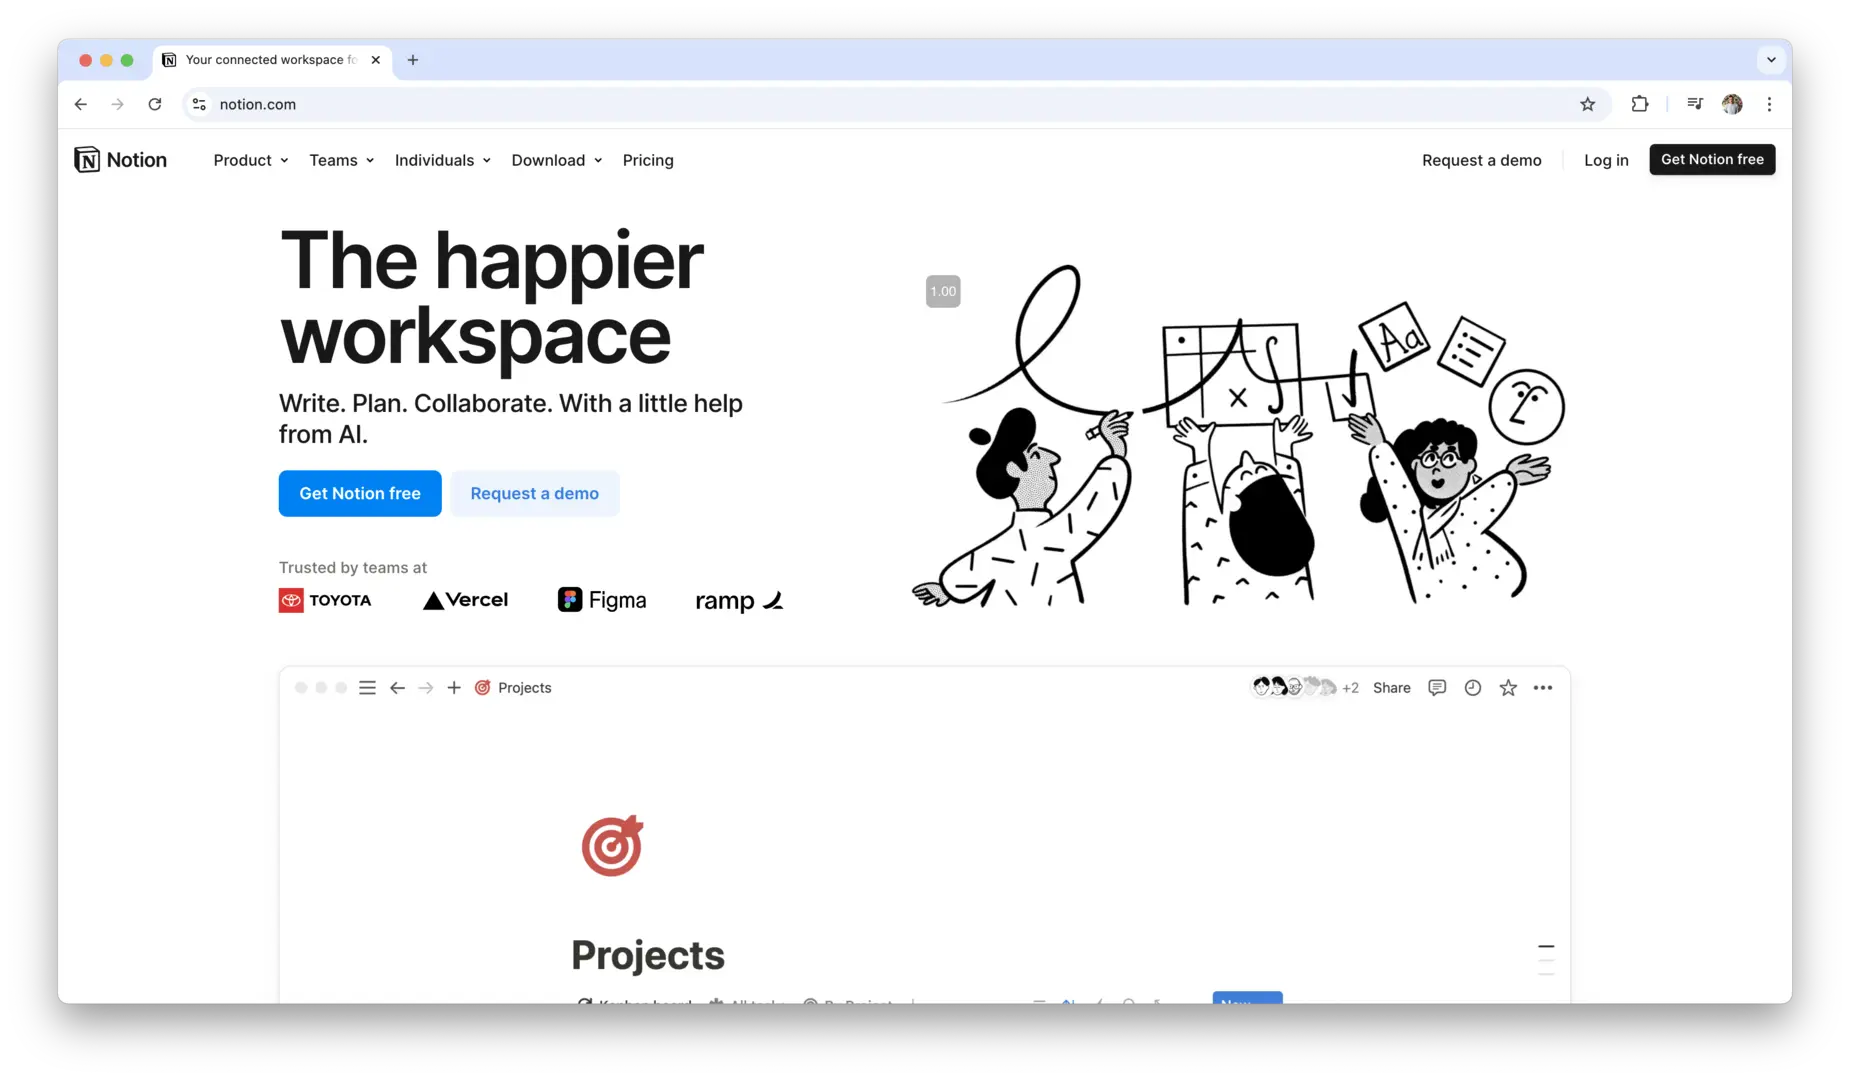Click the Notion logo in navbar
Screen dimensions: 1850x1080
tap(121, 160)
